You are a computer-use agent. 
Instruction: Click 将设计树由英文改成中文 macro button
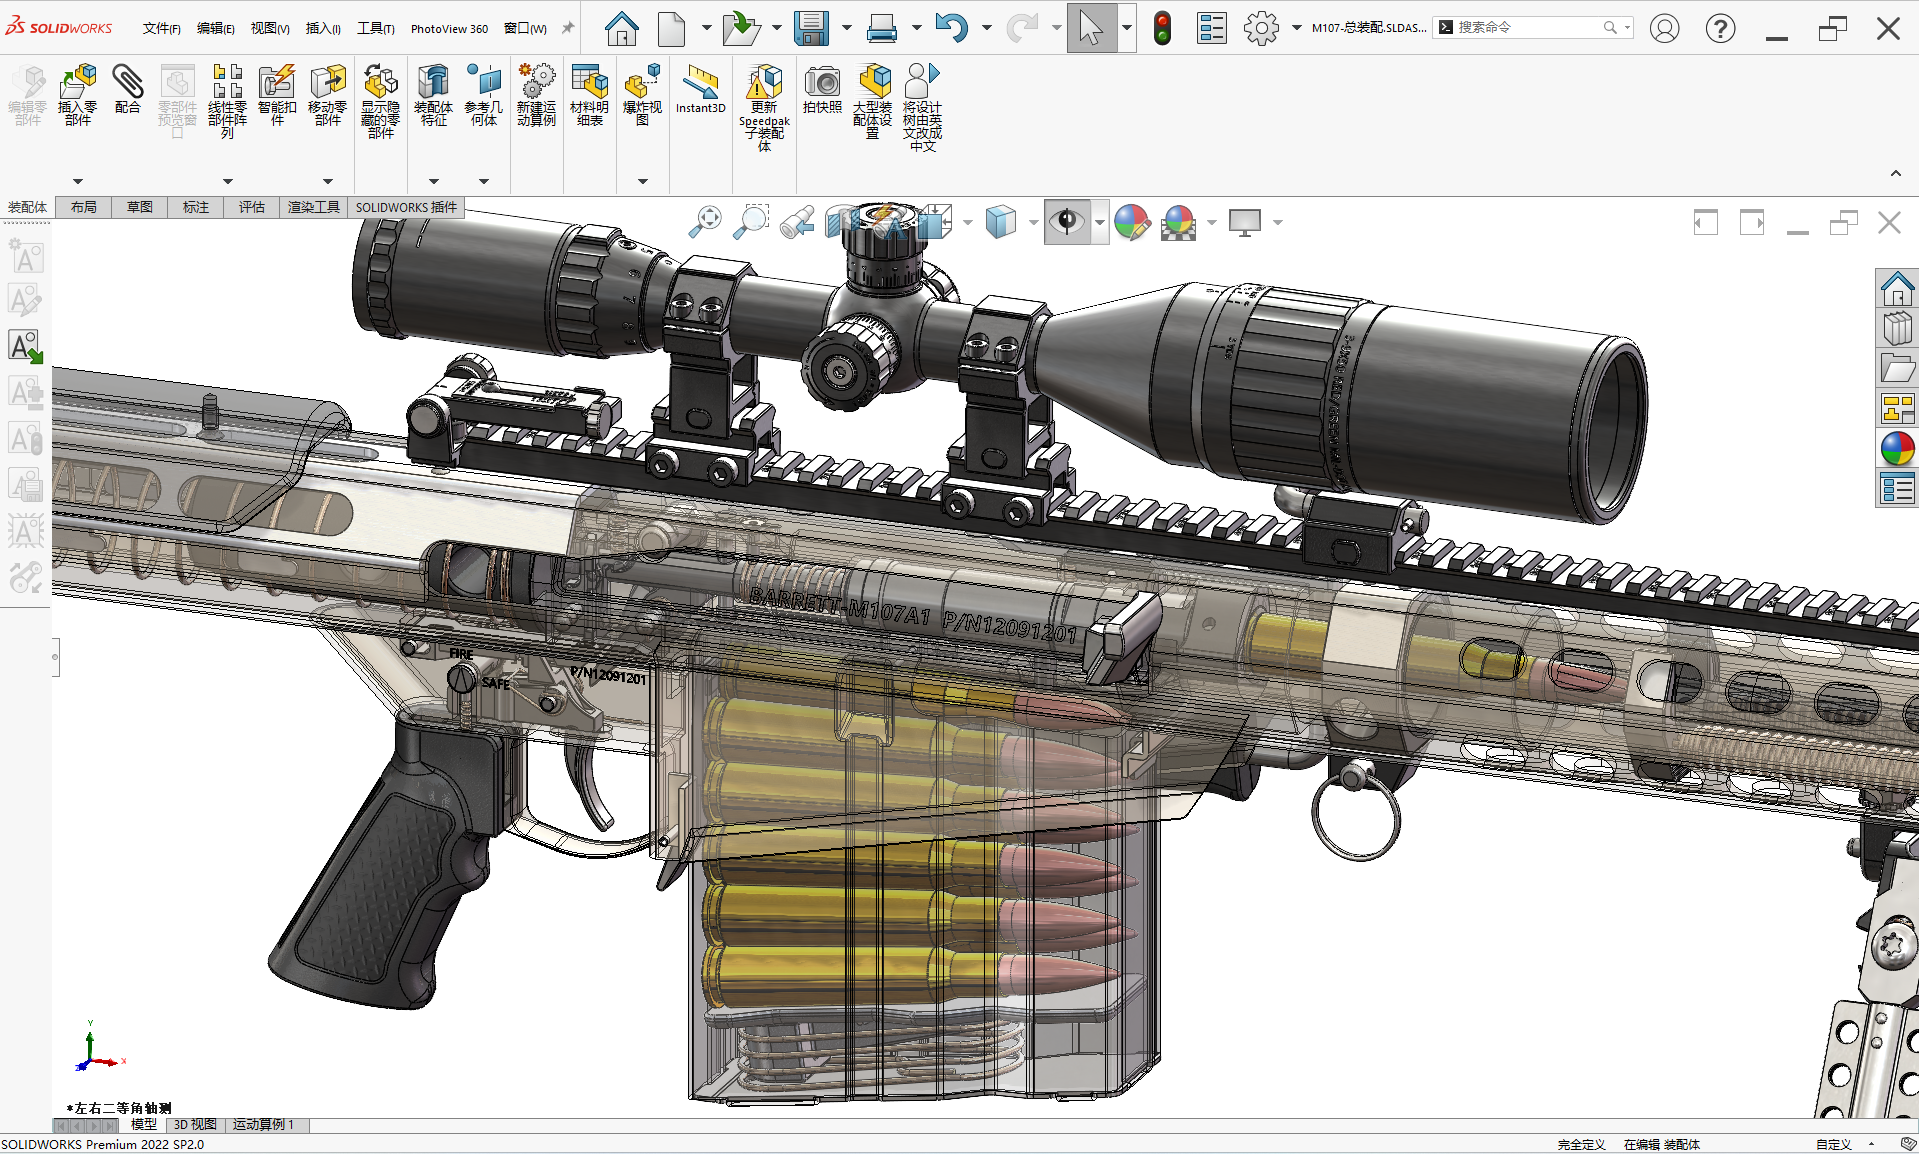922,108
